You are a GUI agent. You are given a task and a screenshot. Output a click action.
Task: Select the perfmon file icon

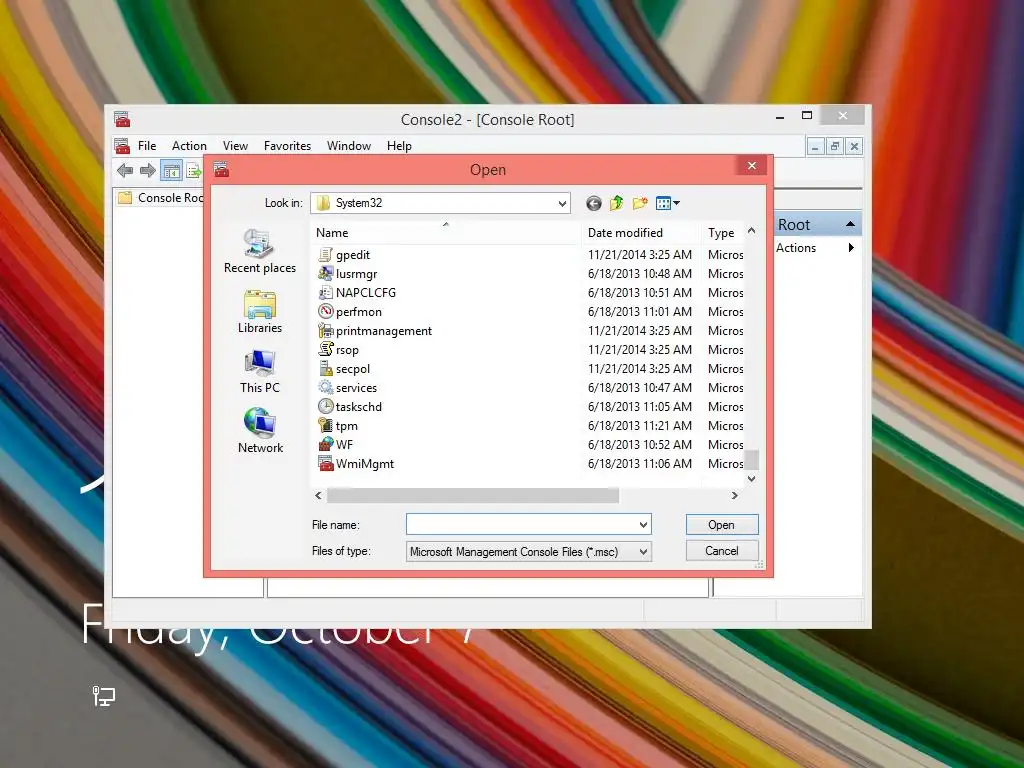[325, 312]
